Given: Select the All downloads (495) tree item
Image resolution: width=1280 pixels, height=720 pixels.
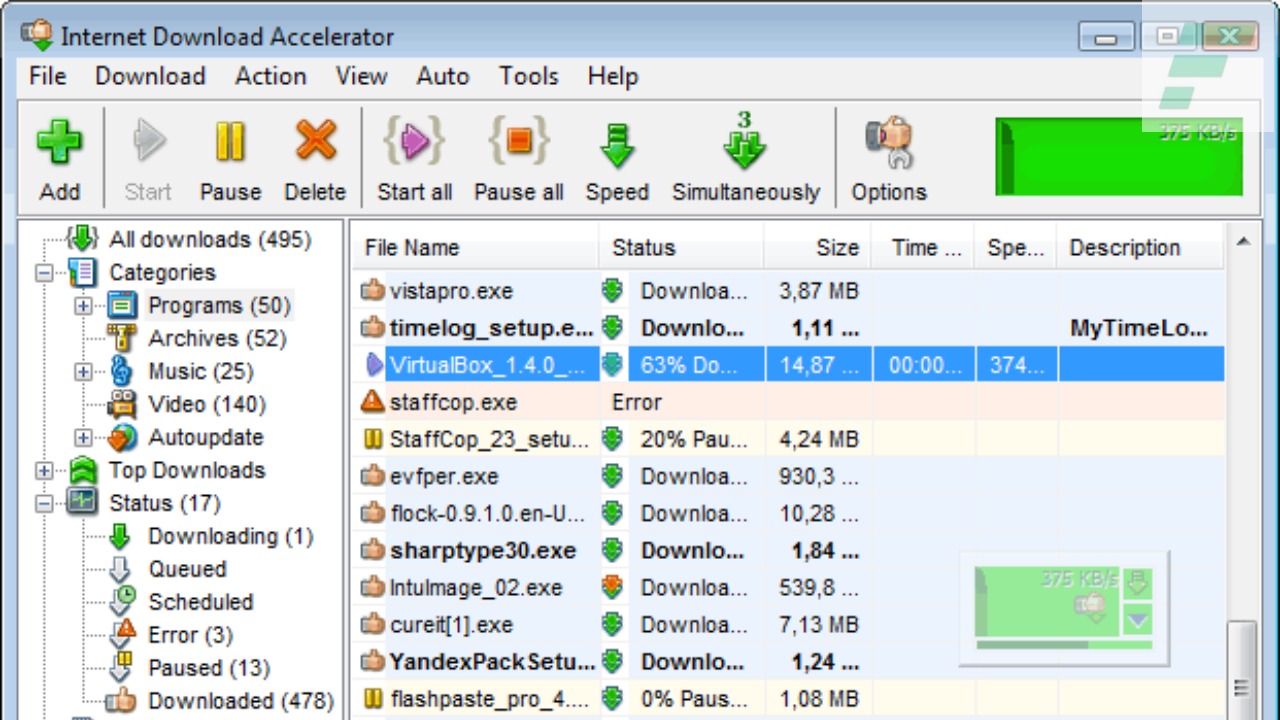Looking at the screenshot, I should click(210, 240).
